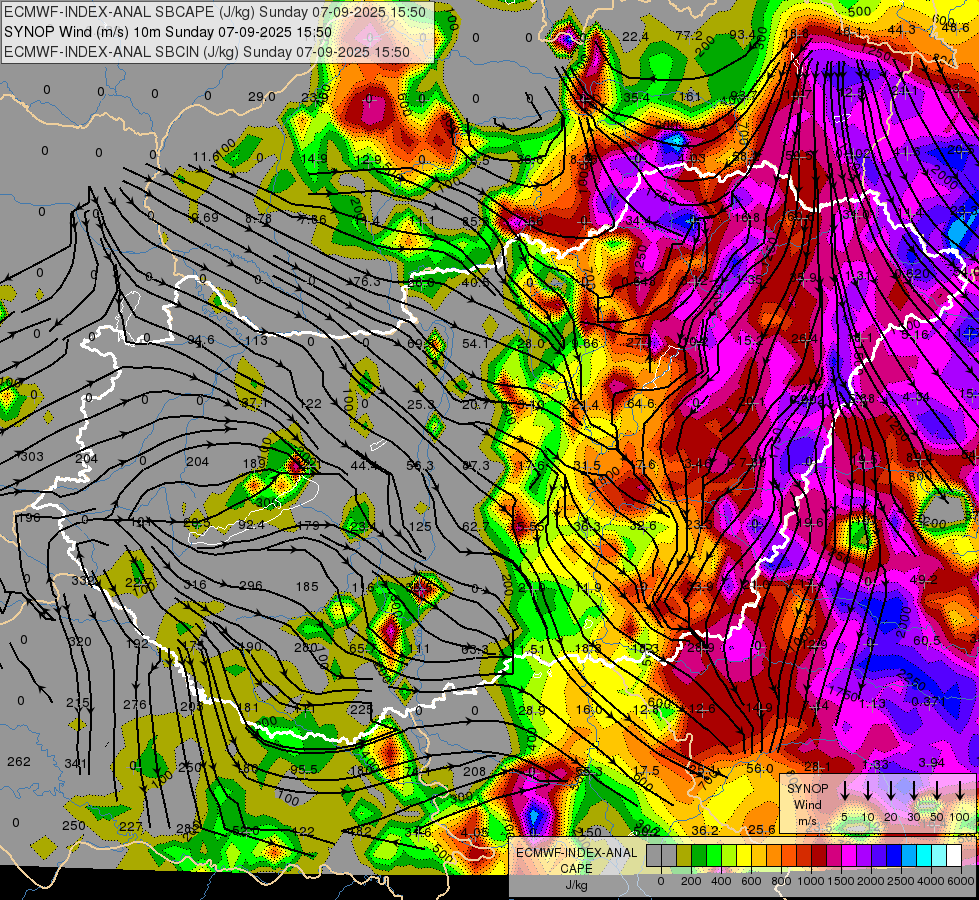Pick the yellow swatch in CAPE legend
This screenshot has height=900, width=979.
pyautogui.click(x=744, y=856)
